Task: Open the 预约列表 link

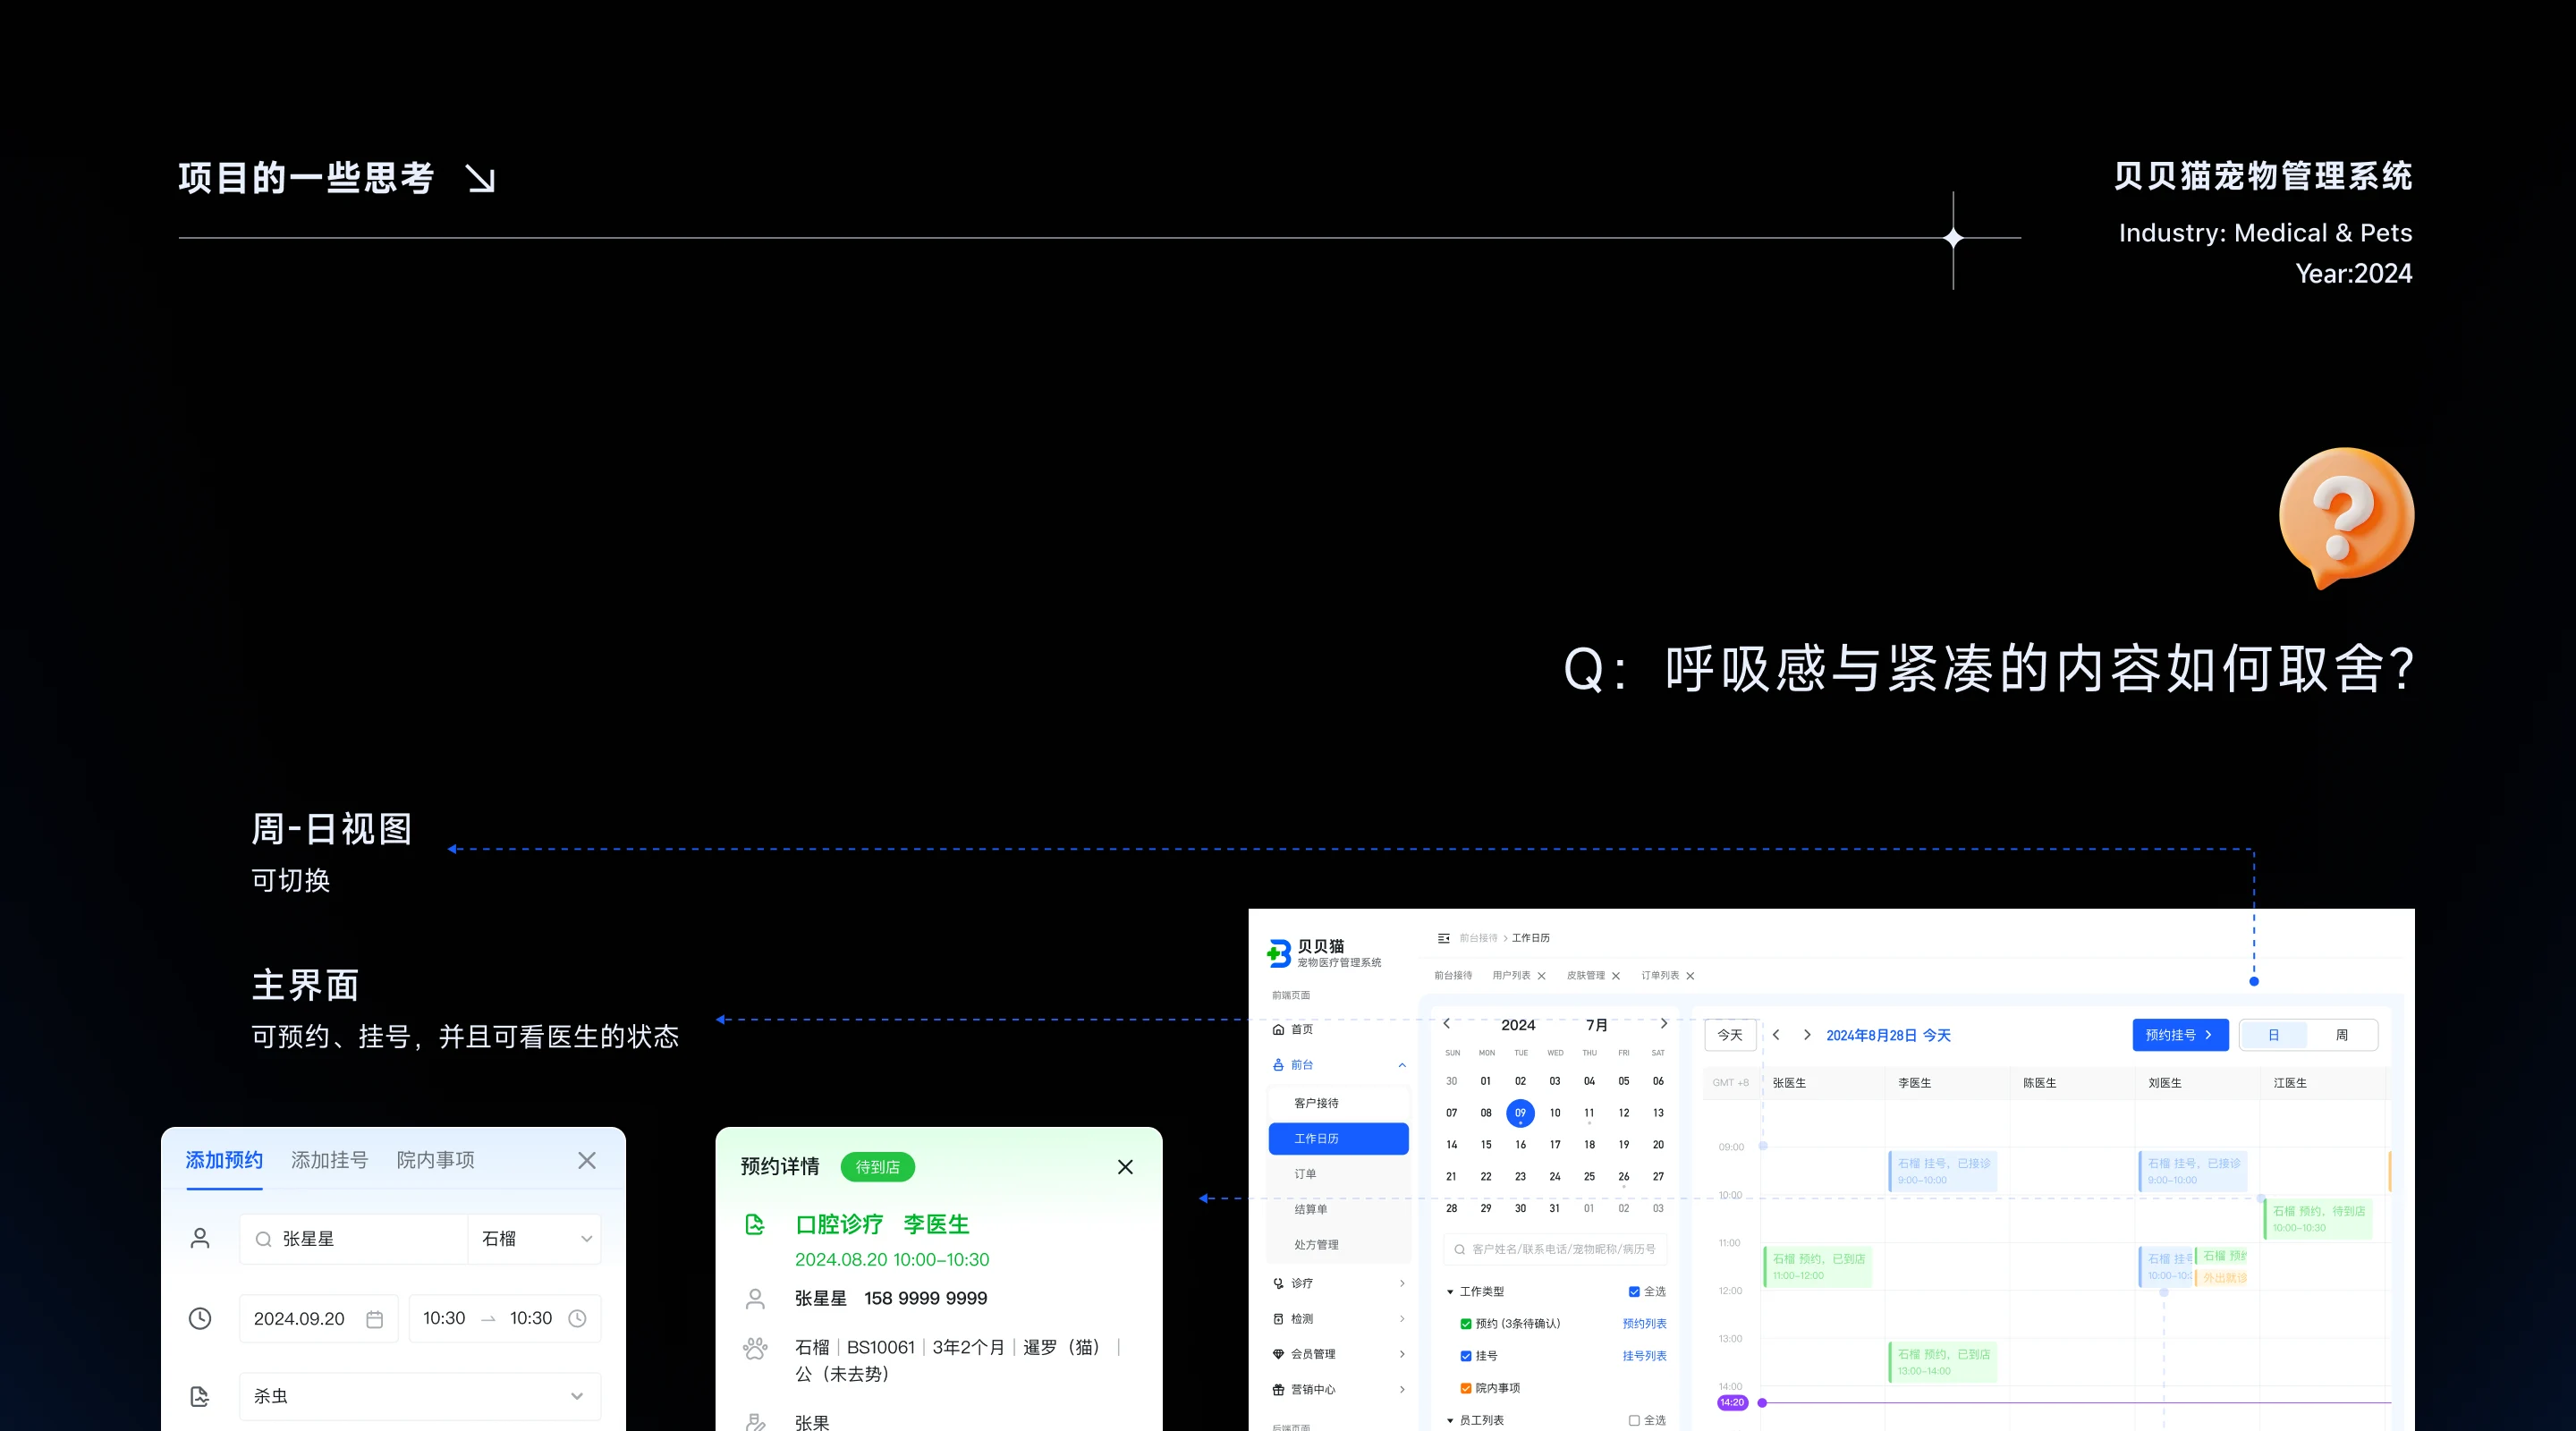Action: tap(1644, 1324)
